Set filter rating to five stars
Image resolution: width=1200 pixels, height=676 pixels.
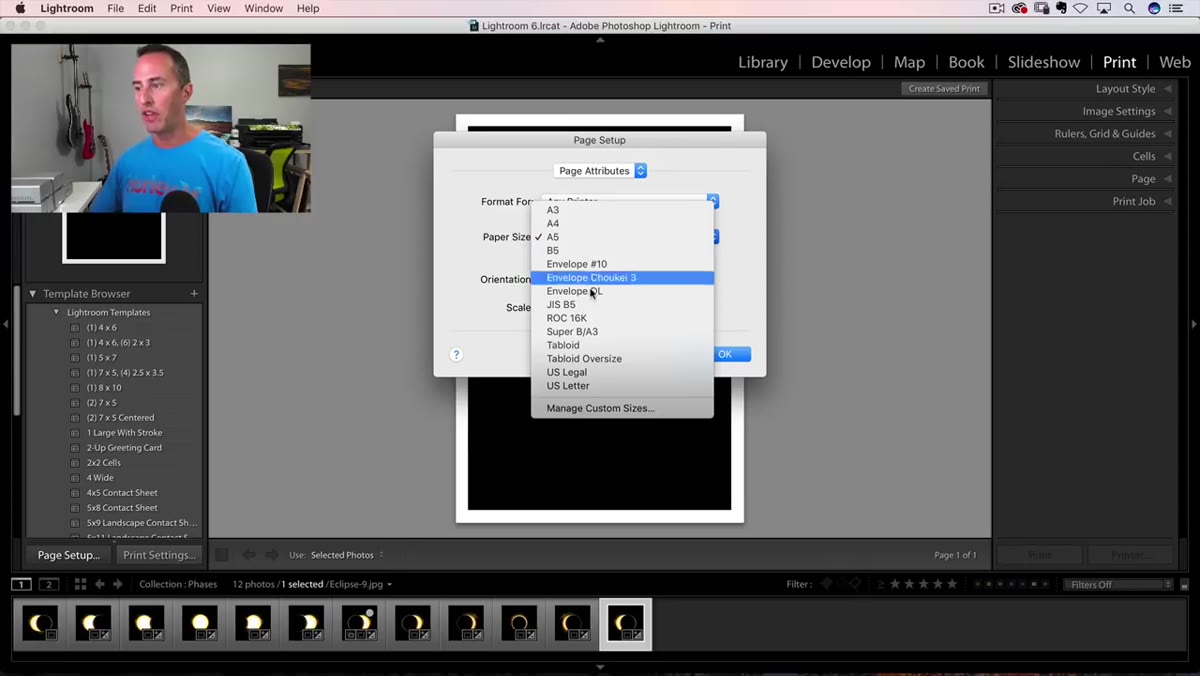tap(952, 584)
